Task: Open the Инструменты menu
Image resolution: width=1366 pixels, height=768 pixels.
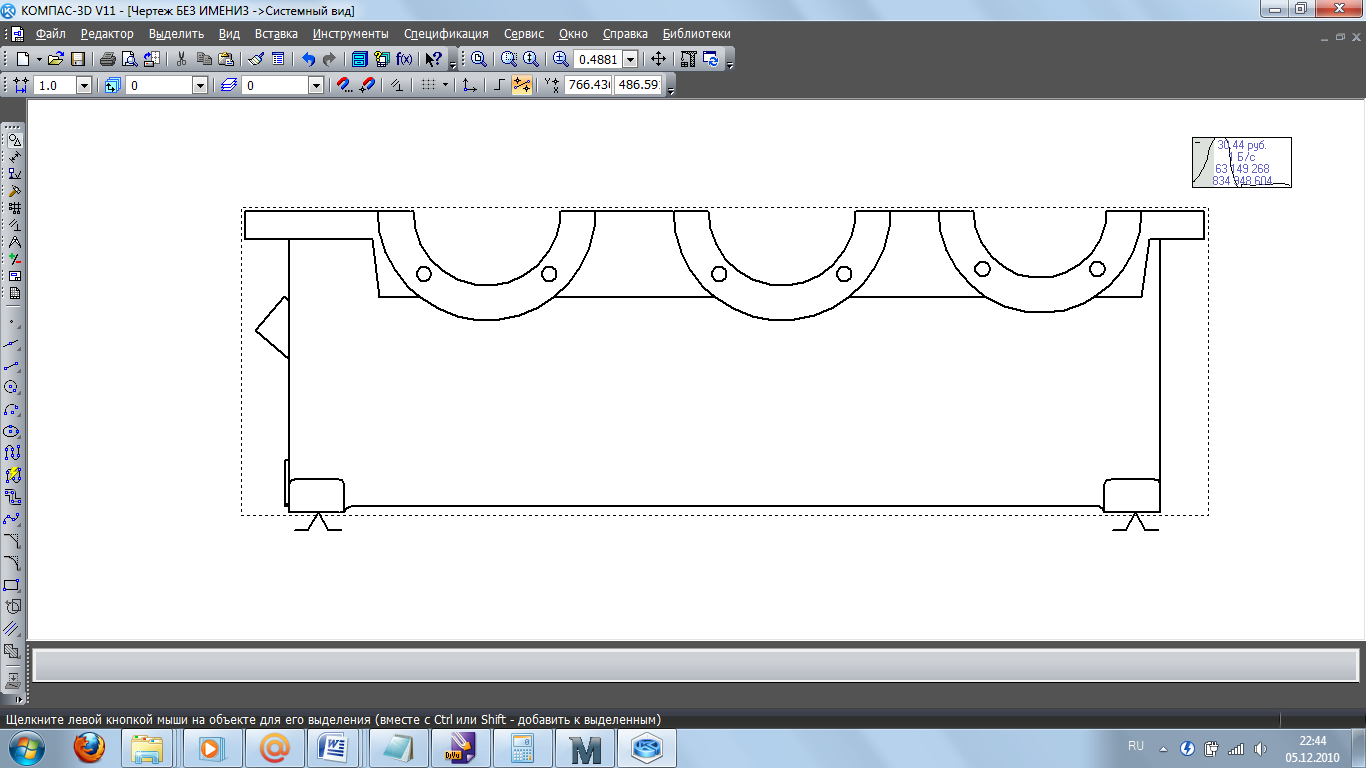Action: coord(350,34)
